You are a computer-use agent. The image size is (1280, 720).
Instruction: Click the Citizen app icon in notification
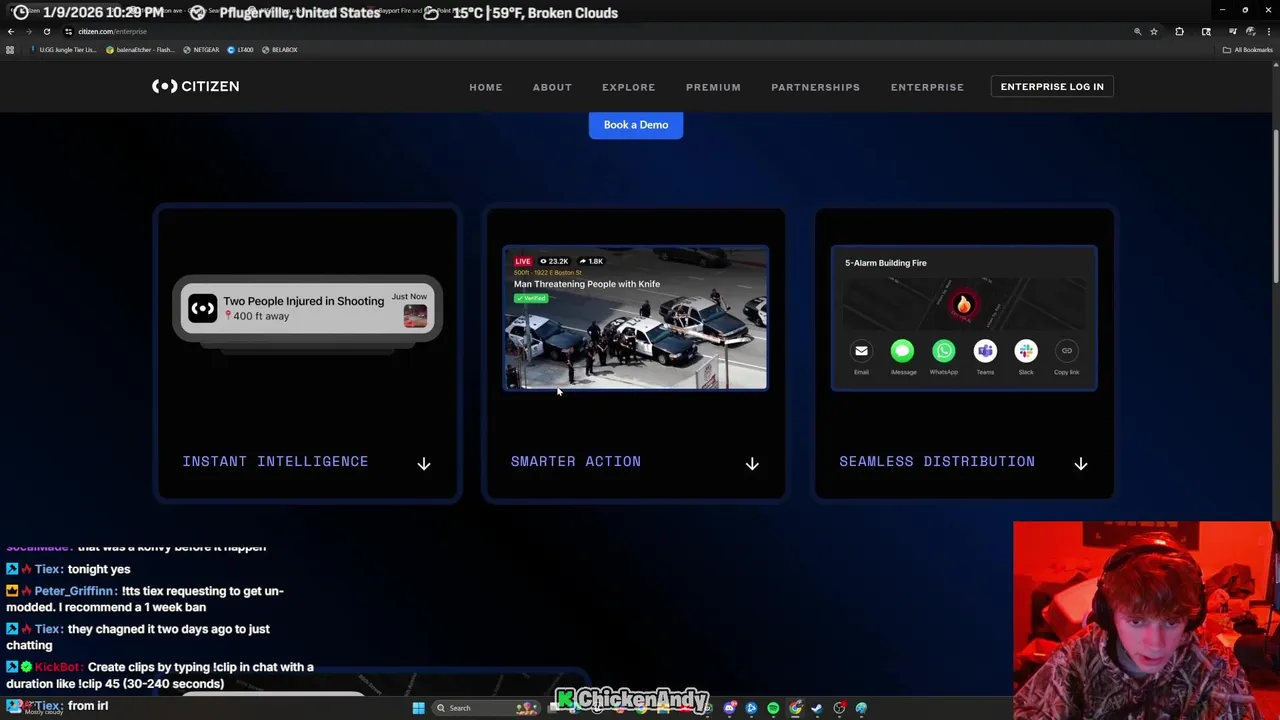202,309
